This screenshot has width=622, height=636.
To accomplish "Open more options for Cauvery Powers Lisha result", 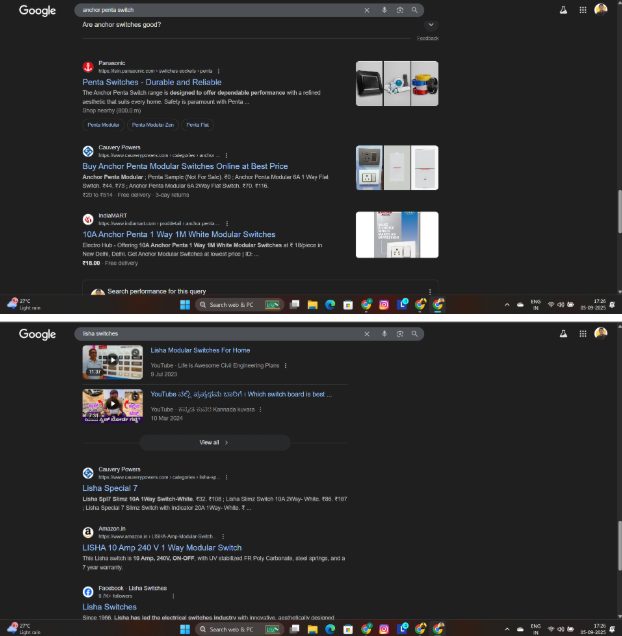I will click(x=226, y=477).
